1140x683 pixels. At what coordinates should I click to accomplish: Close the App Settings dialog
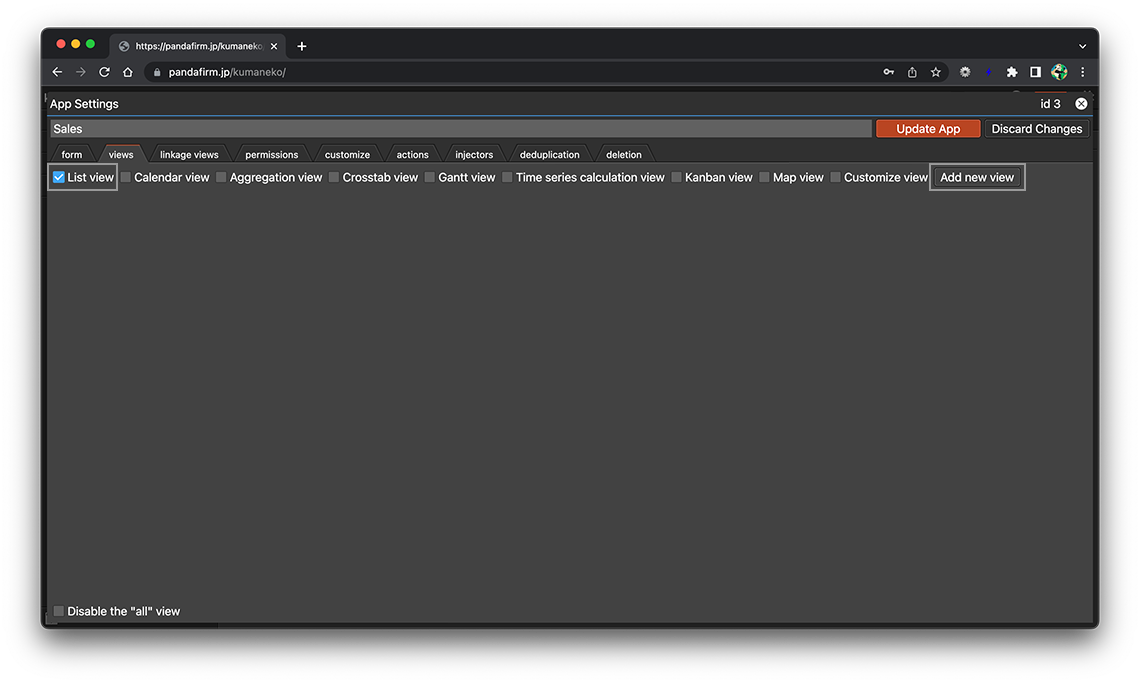tap(1081, 104)
